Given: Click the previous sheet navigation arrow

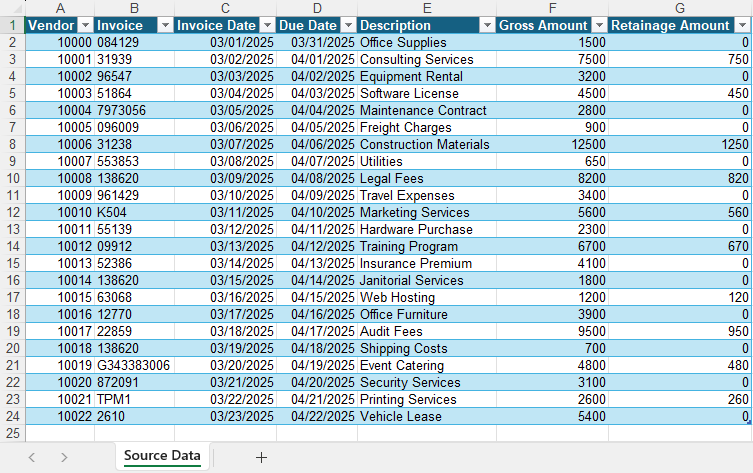Looking at the screenshot, I should click(x=32, y=458).
